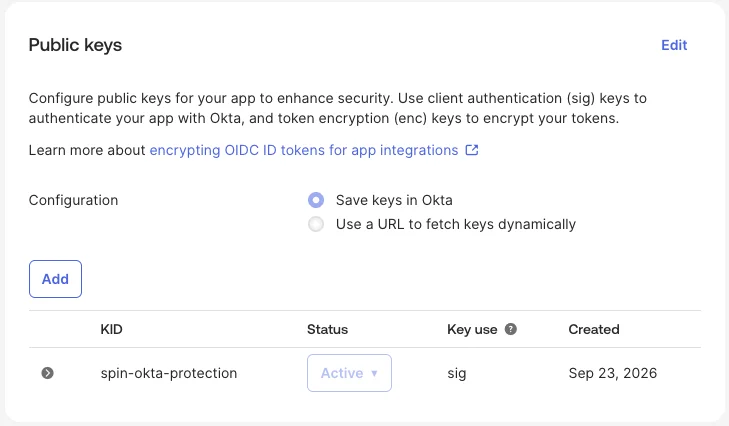Click the Add key button
Image resolution: width=729 pixels, height=426 pixels.
55,279
